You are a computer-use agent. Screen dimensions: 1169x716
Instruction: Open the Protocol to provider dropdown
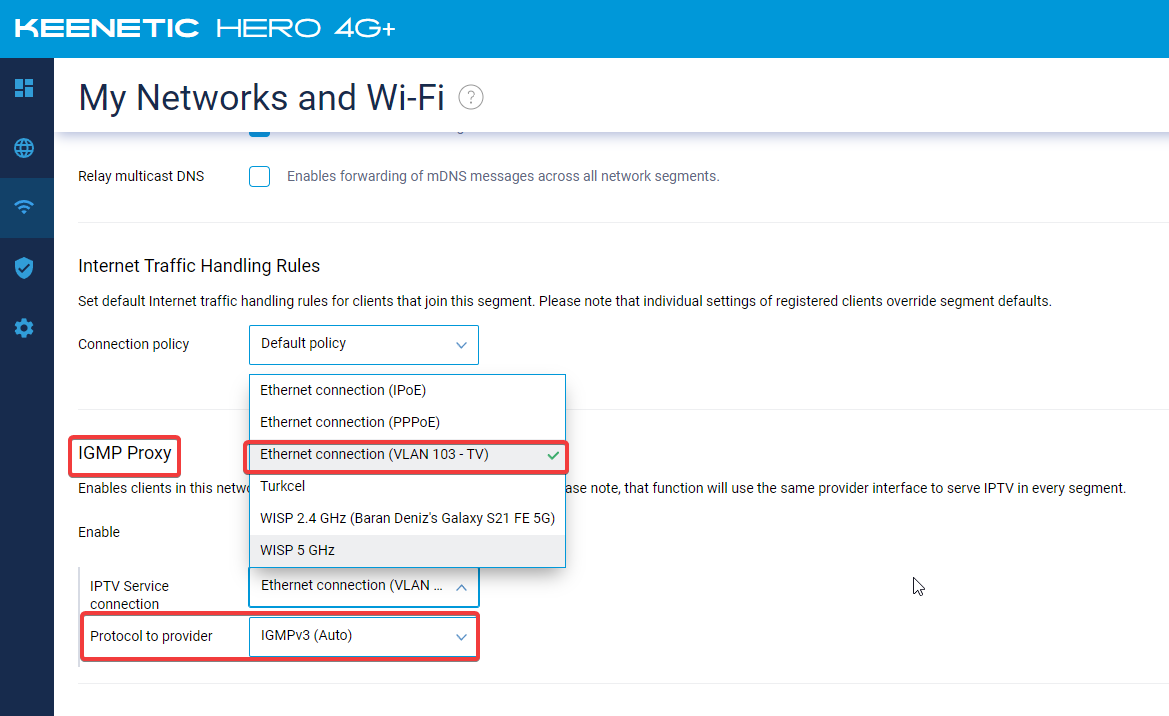click(x=364, y=636)
